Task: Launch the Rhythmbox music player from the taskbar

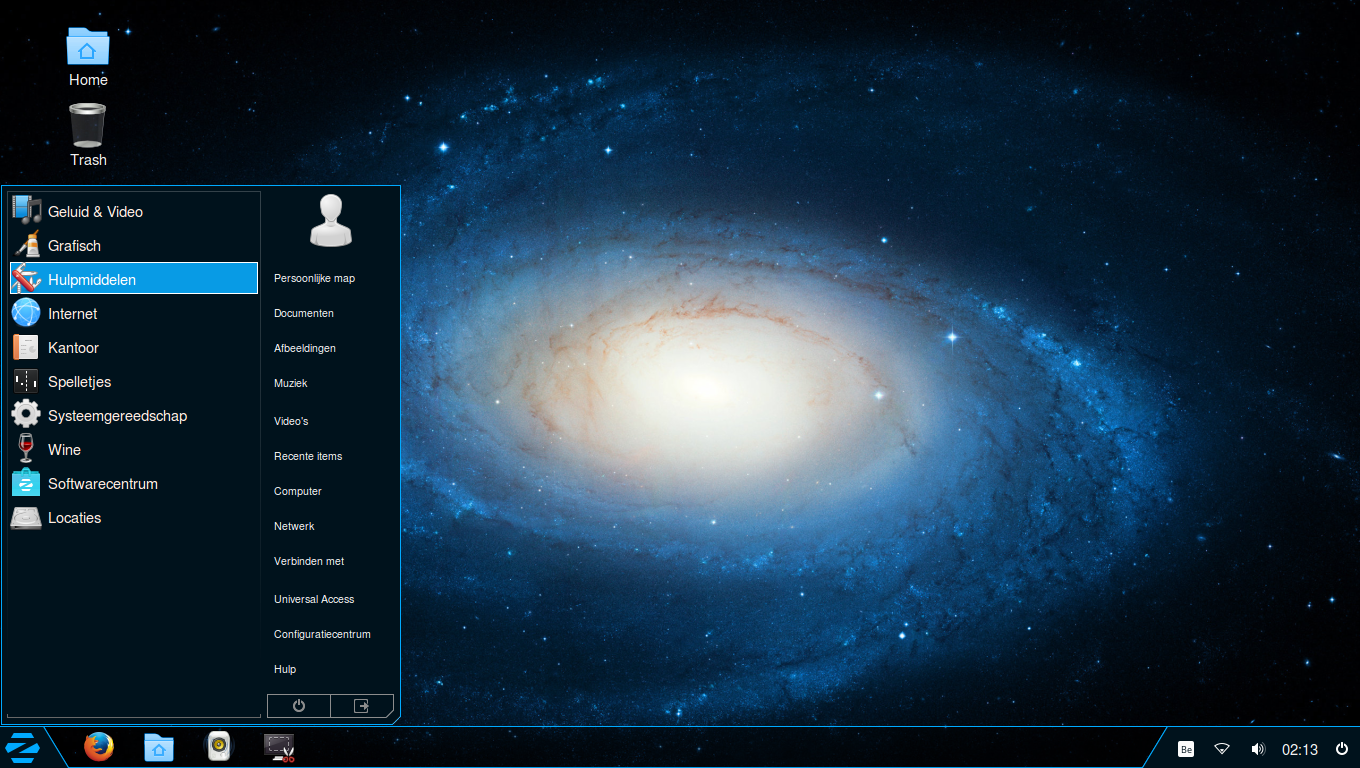Action: point(218,747)
